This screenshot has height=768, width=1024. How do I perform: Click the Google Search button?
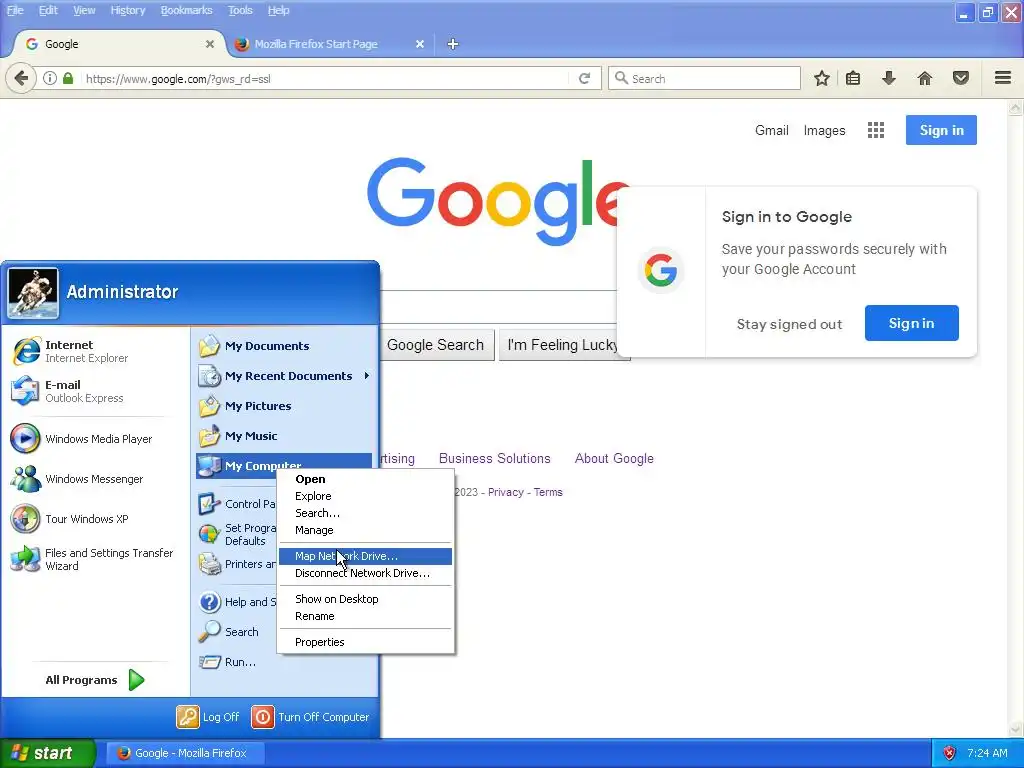pos(436,345)
